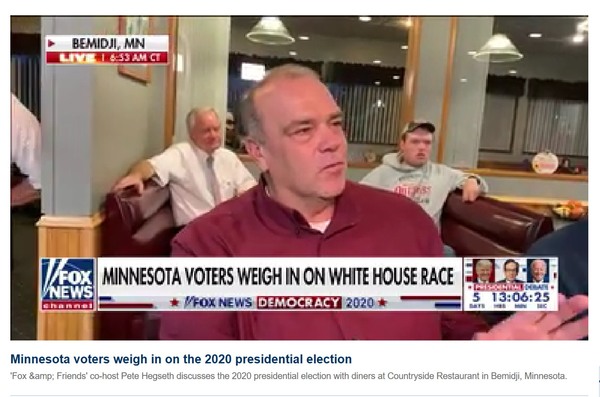The height and width of the screenshot is (397, 600).
Task: Click the 6:53 AM CT time stamp
Action: pyautogui.click(x=135, y=58)
